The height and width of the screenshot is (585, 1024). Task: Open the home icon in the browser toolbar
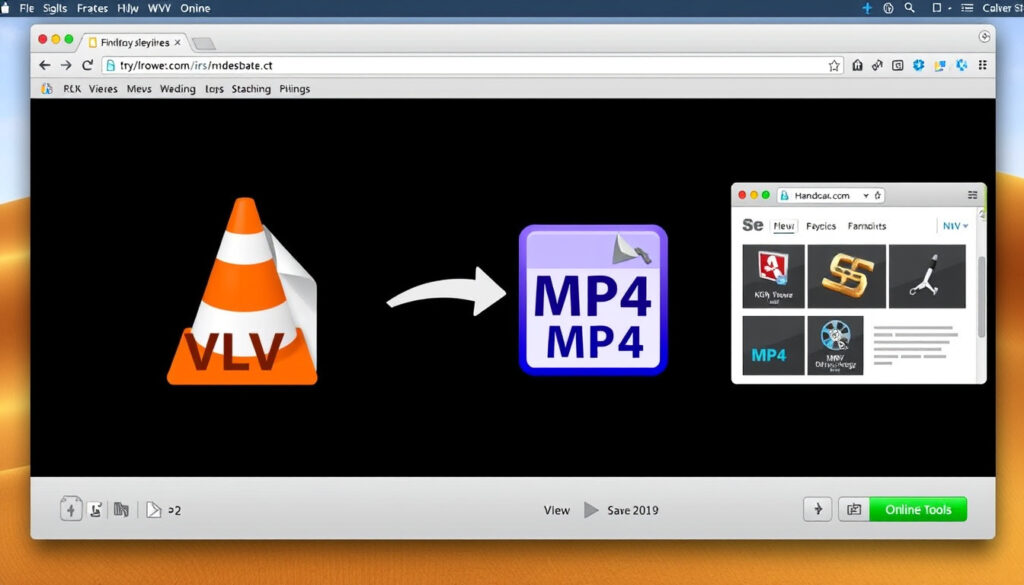coord(857,65)
